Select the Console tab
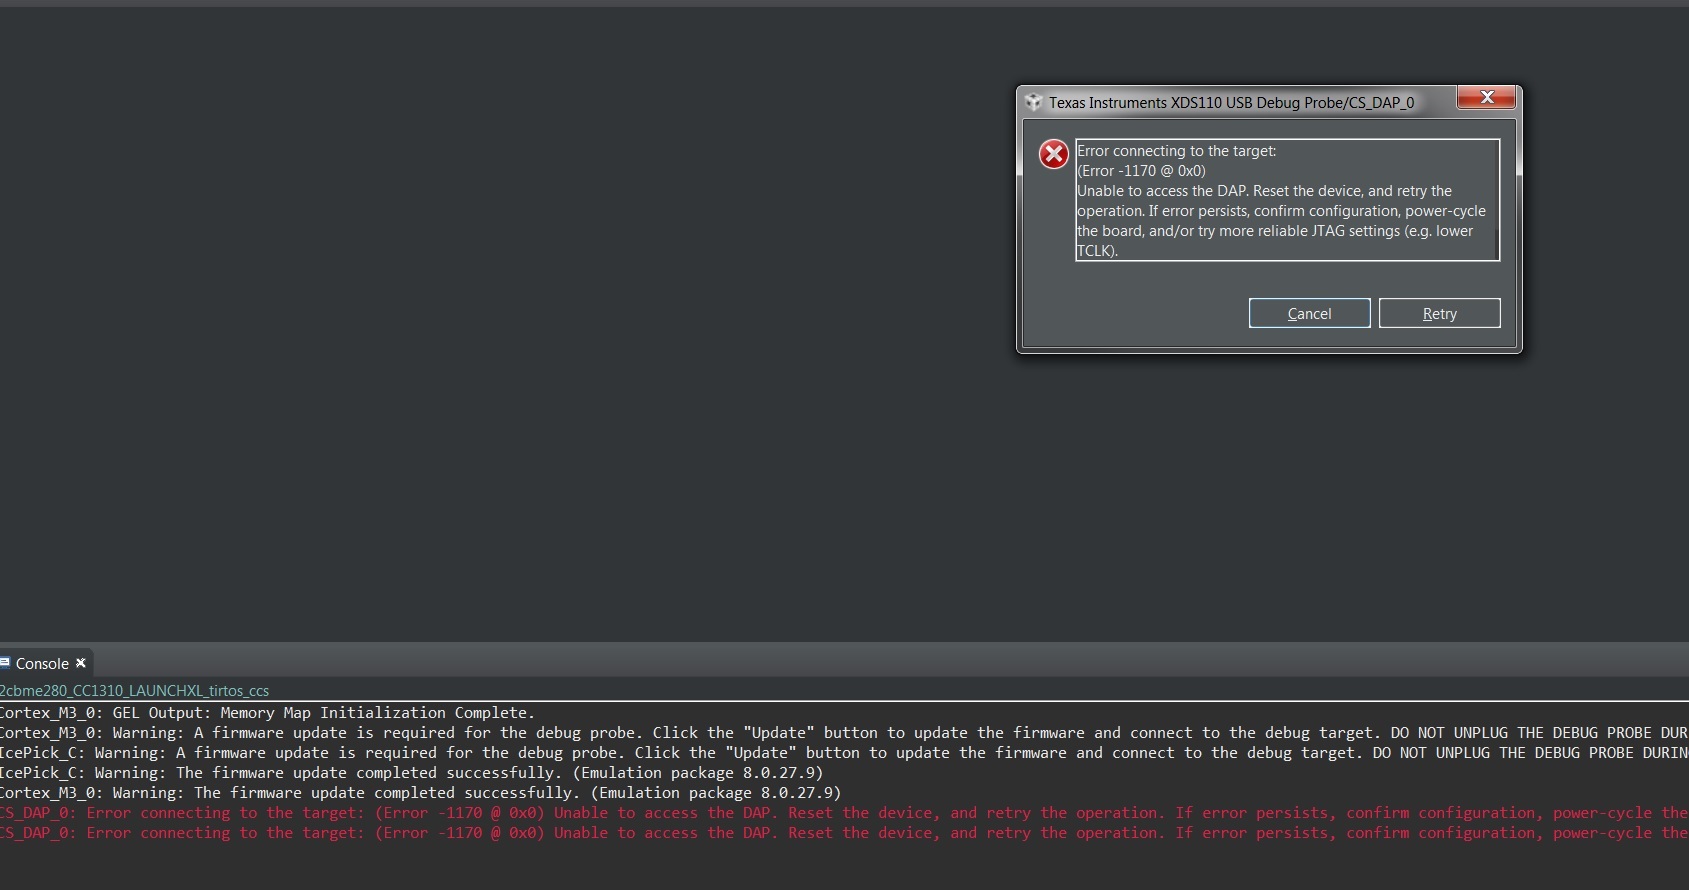The width and height of the screenshot is (1689, 890). [42, 663]
